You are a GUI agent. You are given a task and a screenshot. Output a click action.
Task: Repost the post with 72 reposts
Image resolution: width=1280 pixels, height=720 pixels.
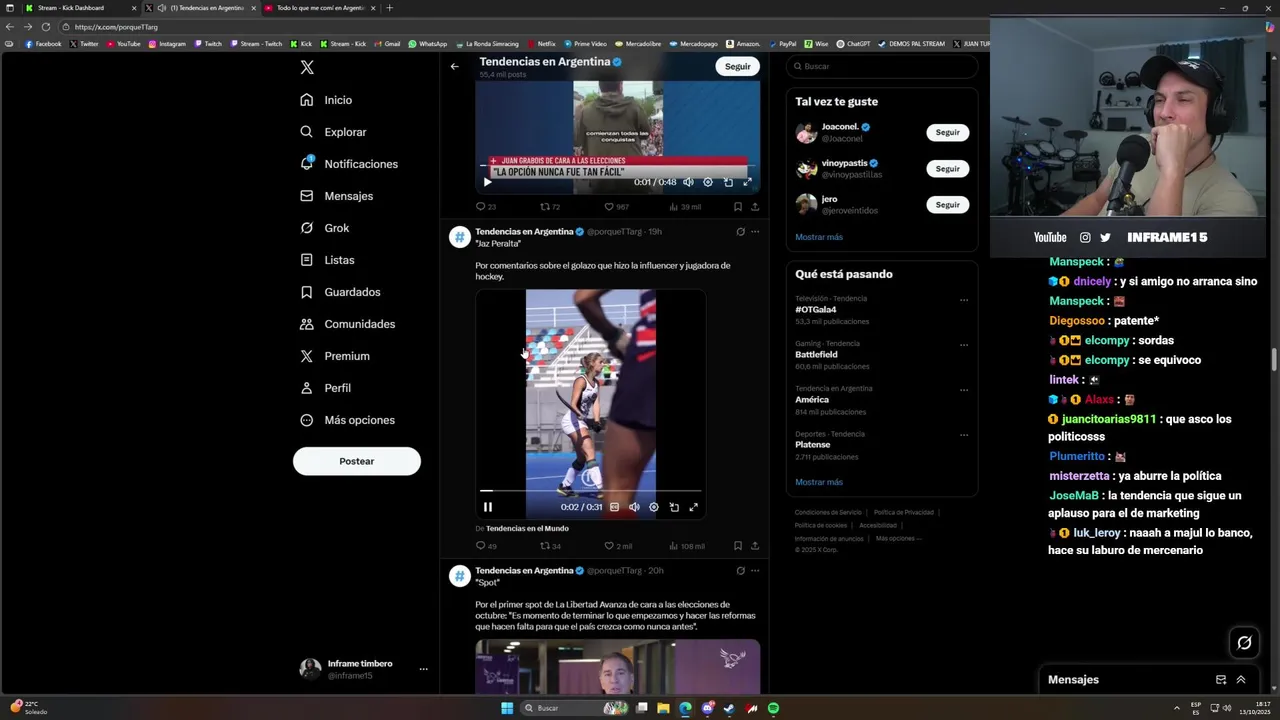click(550, 207)
